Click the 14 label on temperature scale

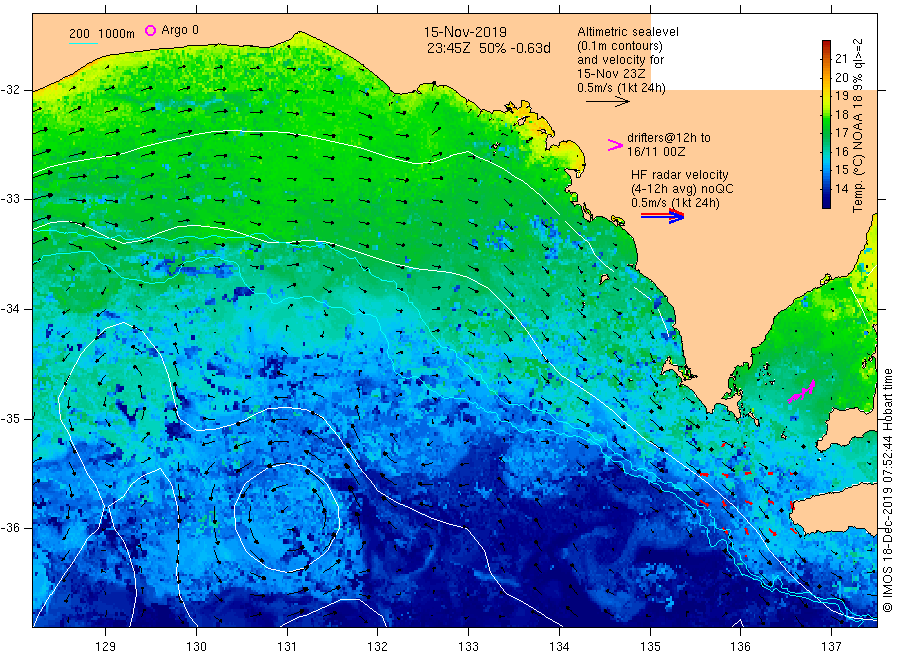pos(841,188)
